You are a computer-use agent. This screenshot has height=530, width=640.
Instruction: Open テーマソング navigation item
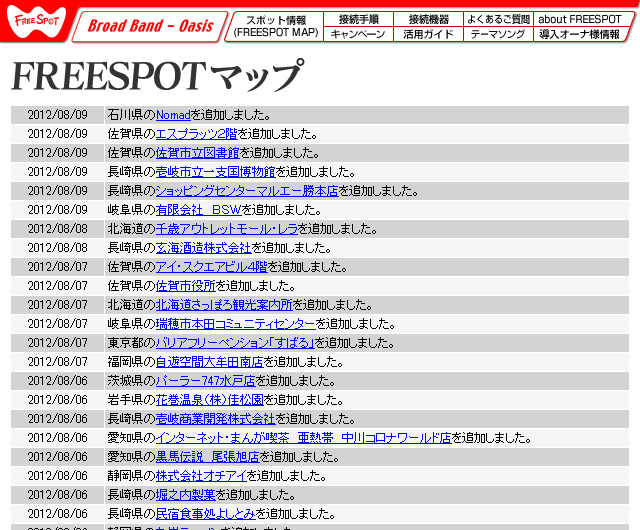pos(498,34)
